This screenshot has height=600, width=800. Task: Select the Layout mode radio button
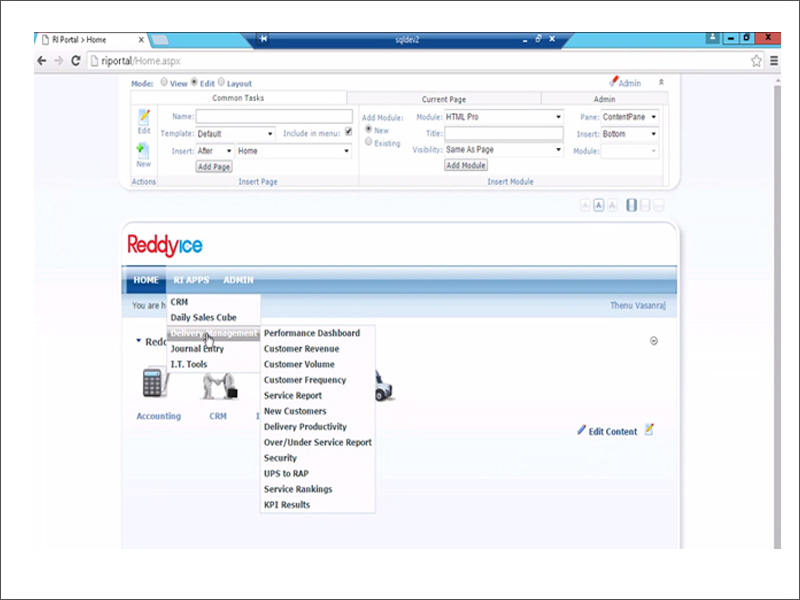[x=221, y=83]
